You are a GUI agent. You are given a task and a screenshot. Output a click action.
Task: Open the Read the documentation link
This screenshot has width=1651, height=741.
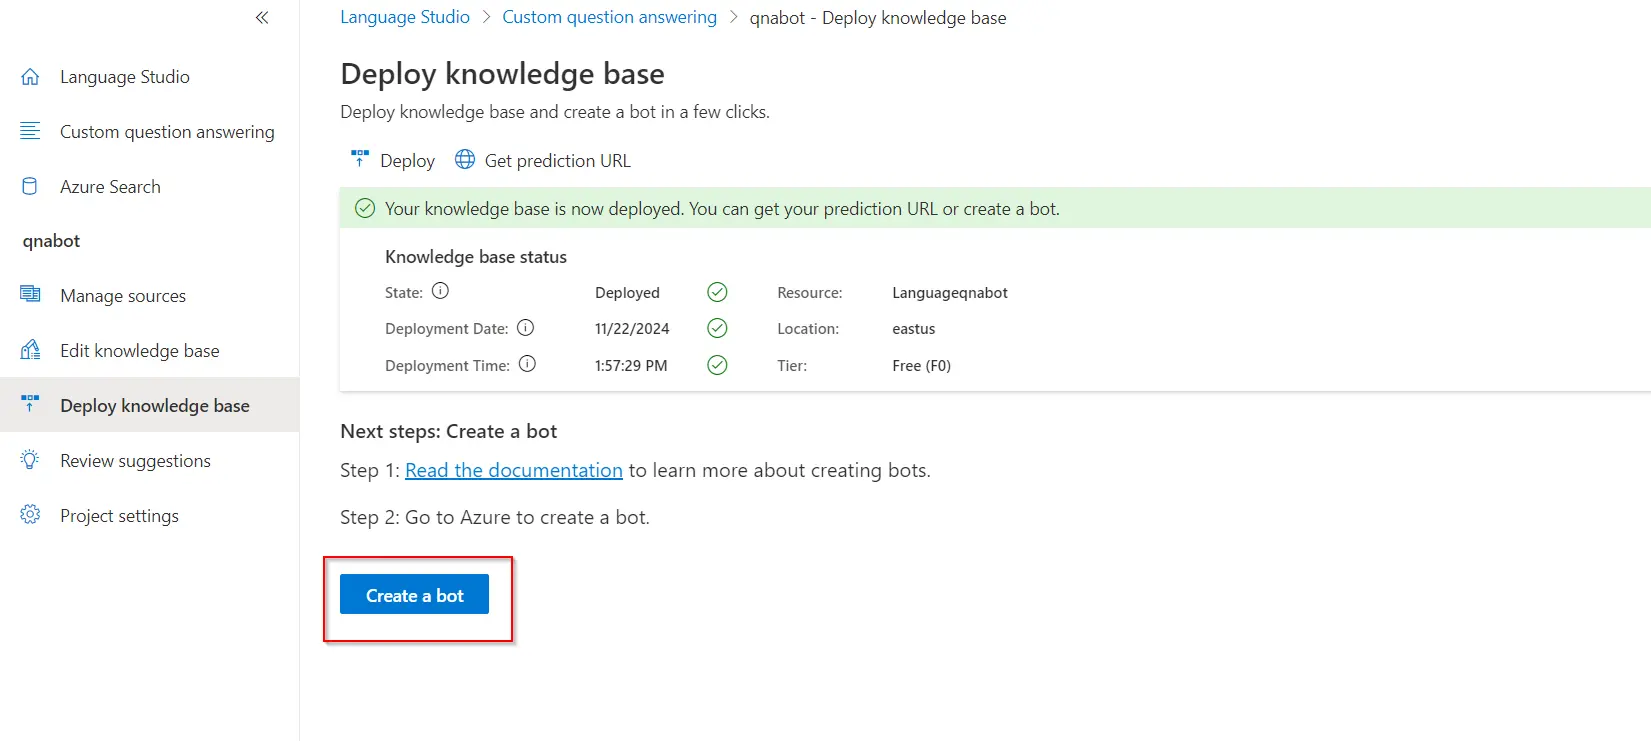tap(513, 470)
